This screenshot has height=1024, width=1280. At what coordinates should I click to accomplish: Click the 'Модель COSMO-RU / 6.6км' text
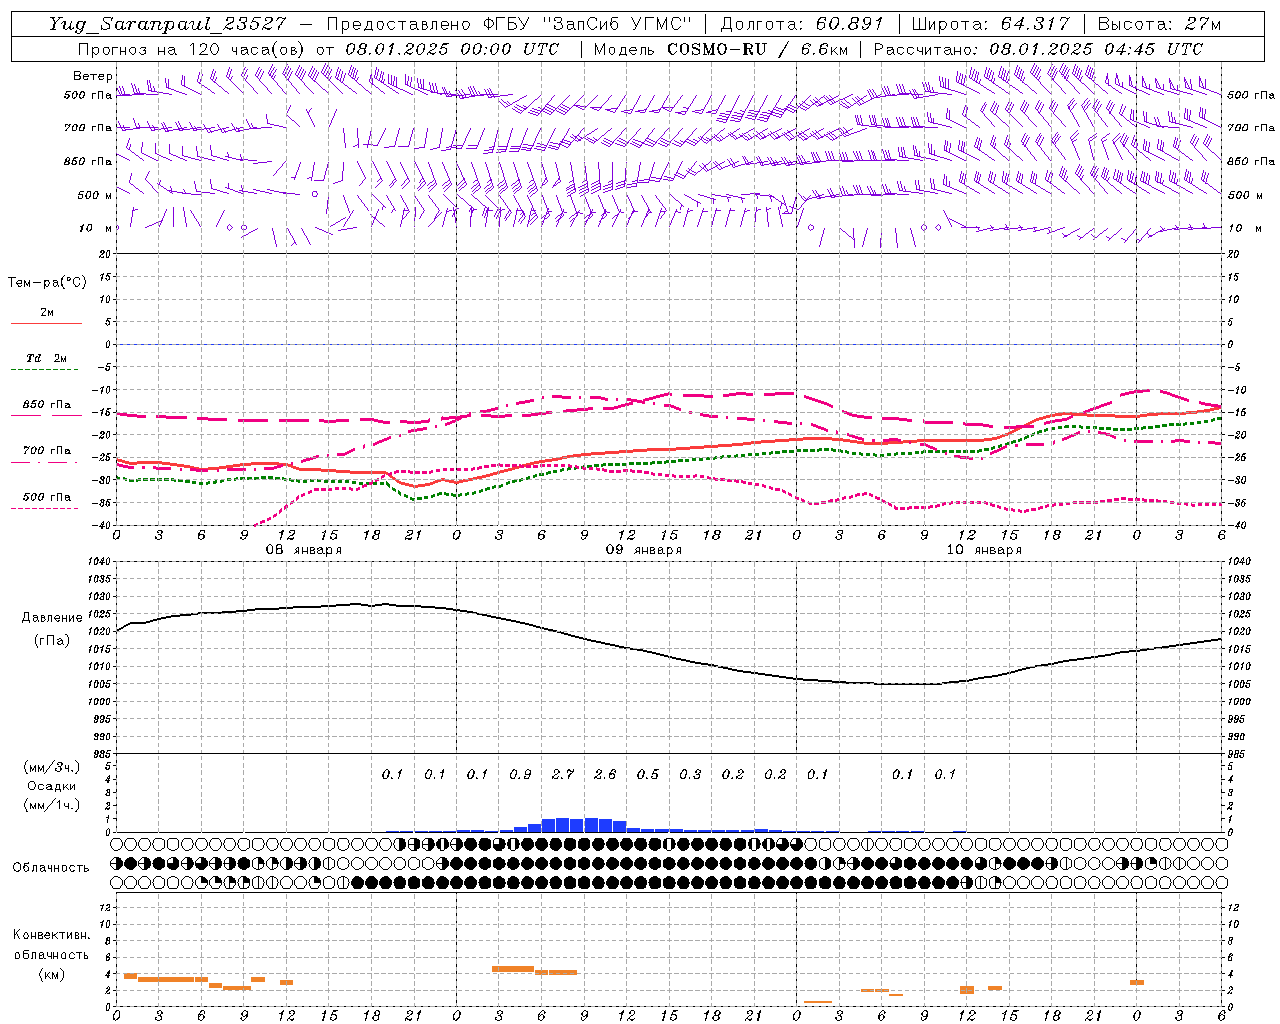(719, 49)
